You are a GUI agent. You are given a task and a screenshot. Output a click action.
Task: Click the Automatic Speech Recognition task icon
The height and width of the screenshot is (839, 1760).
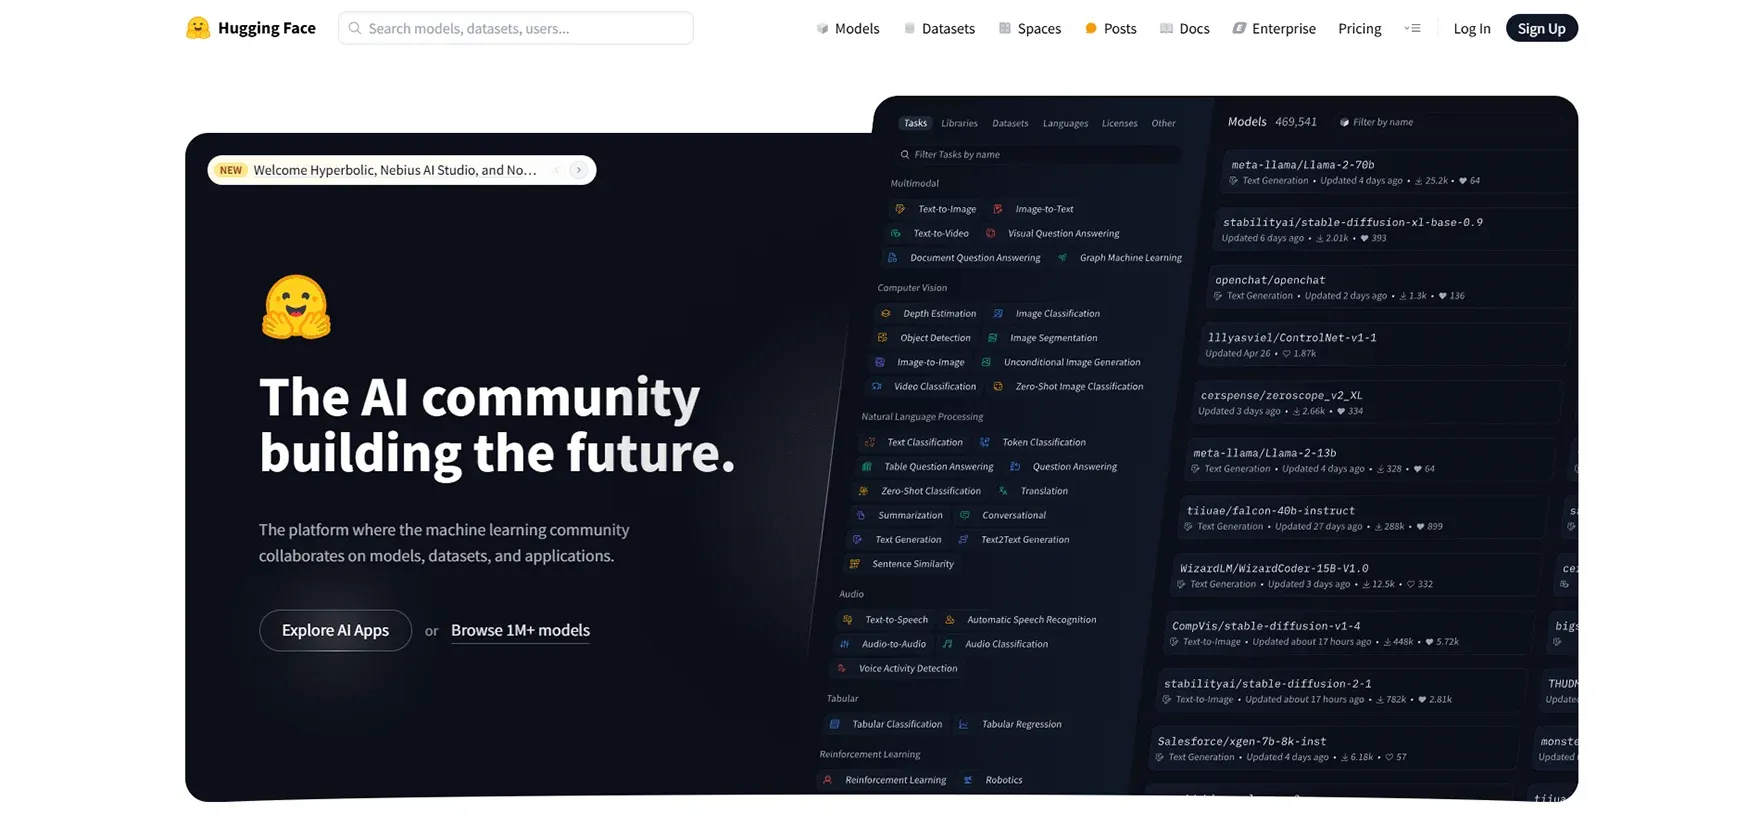[950, 619]
